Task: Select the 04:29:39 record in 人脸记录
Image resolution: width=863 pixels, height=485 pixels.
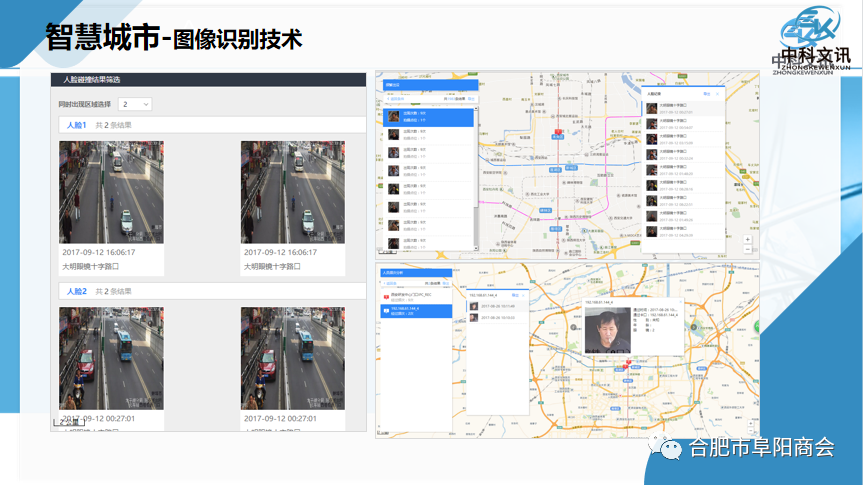Action: tap(683, 232)
